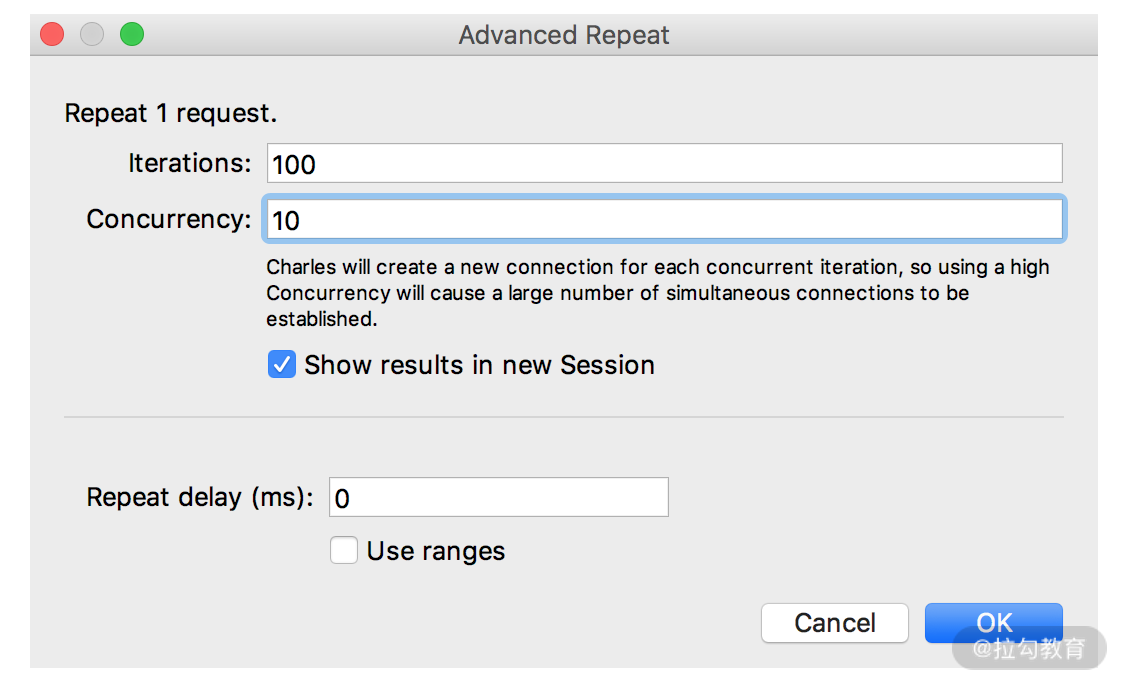Click the 'Iterations:' label
The width and height of the screenshot is (1124, 684).
[x=190, y=163]
